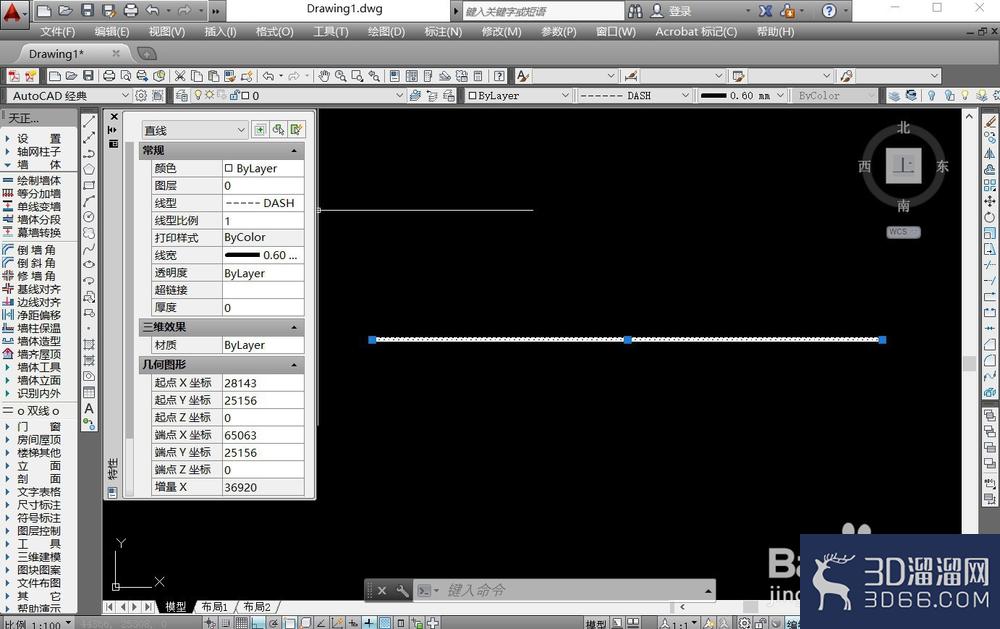Click the Move tool in modify toolbar

[x=990, y=201]
